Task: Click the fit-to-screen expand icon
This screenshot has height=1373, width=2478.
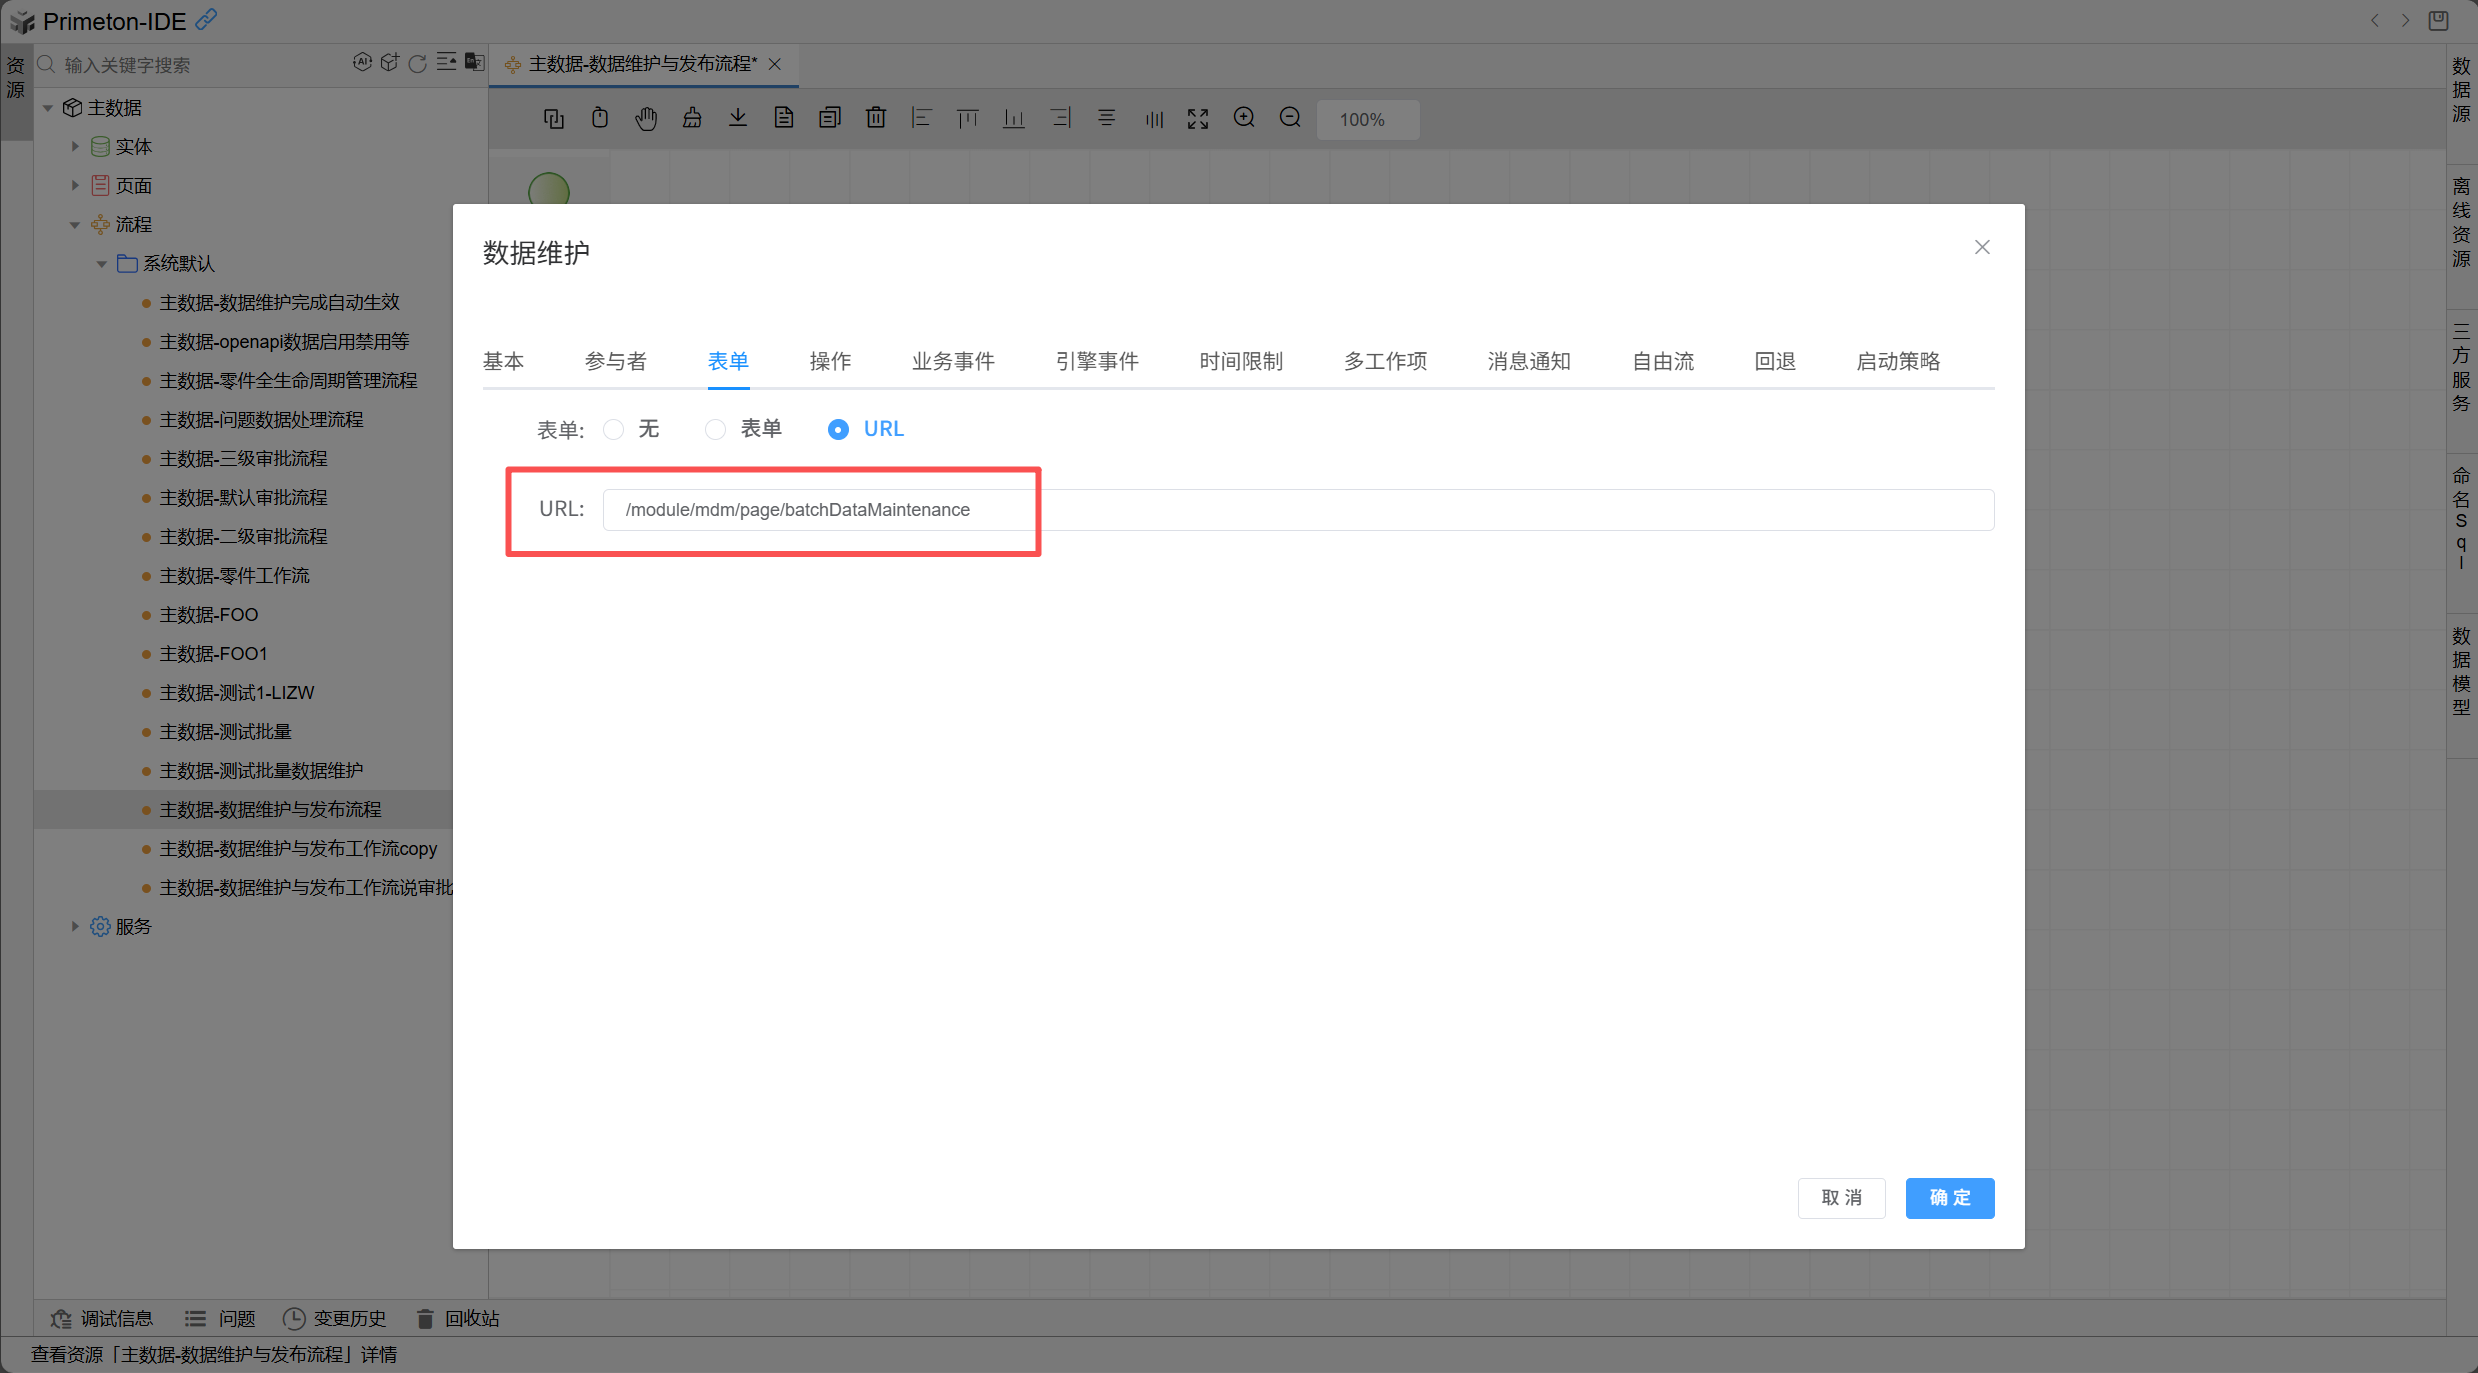Action: (x=1198, y=119)
